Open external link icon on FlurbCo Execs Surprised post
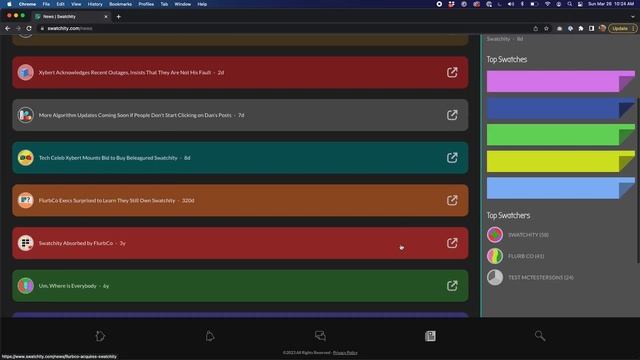 point(452,200)
